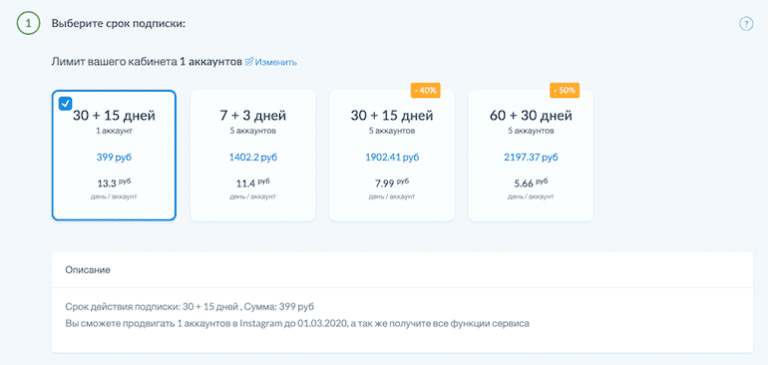
Task: Click the 2197.37 руб price
Action: click(x=531, y=158)
